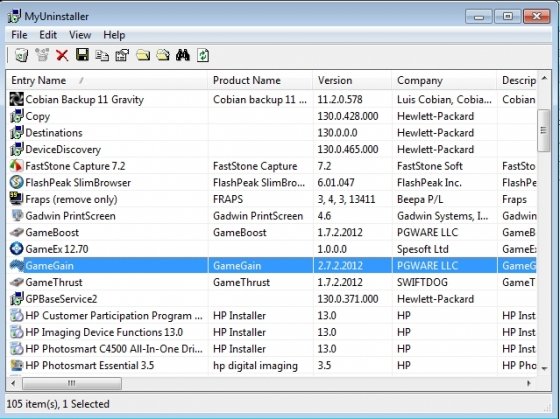This screenshot has width=560, height=419.
Task: Click the GPBaseService2 row icon
Action: point(16,299)
